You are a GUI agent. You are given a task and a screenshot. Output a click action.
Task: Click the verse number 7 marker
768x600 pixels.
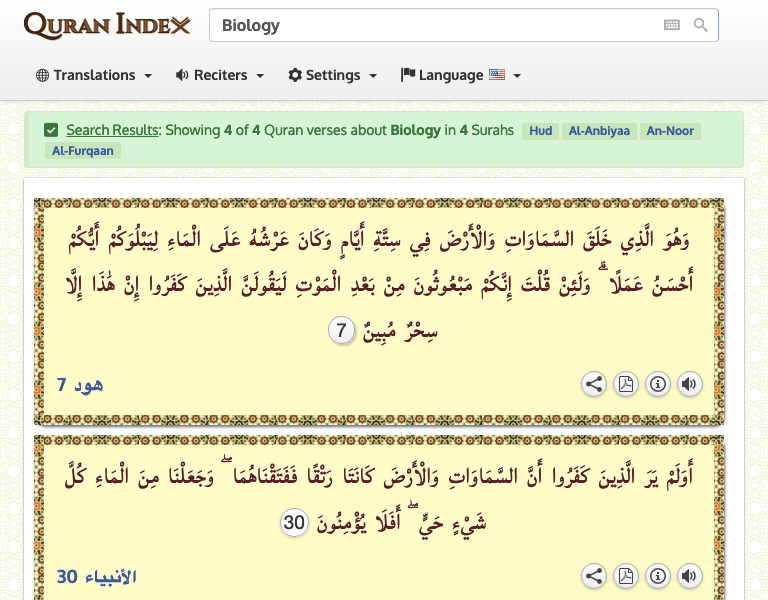341,331
